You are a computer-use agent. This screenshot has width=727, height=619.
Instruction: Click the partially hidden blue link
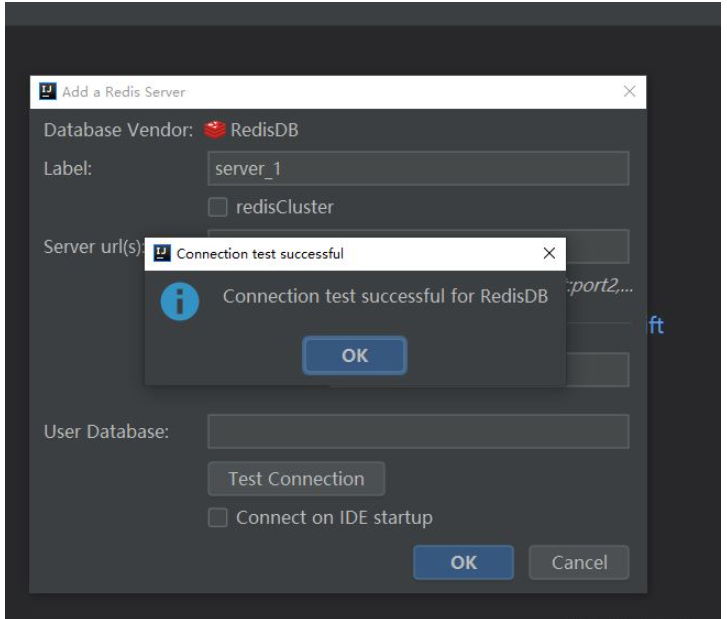pos(657,326)
